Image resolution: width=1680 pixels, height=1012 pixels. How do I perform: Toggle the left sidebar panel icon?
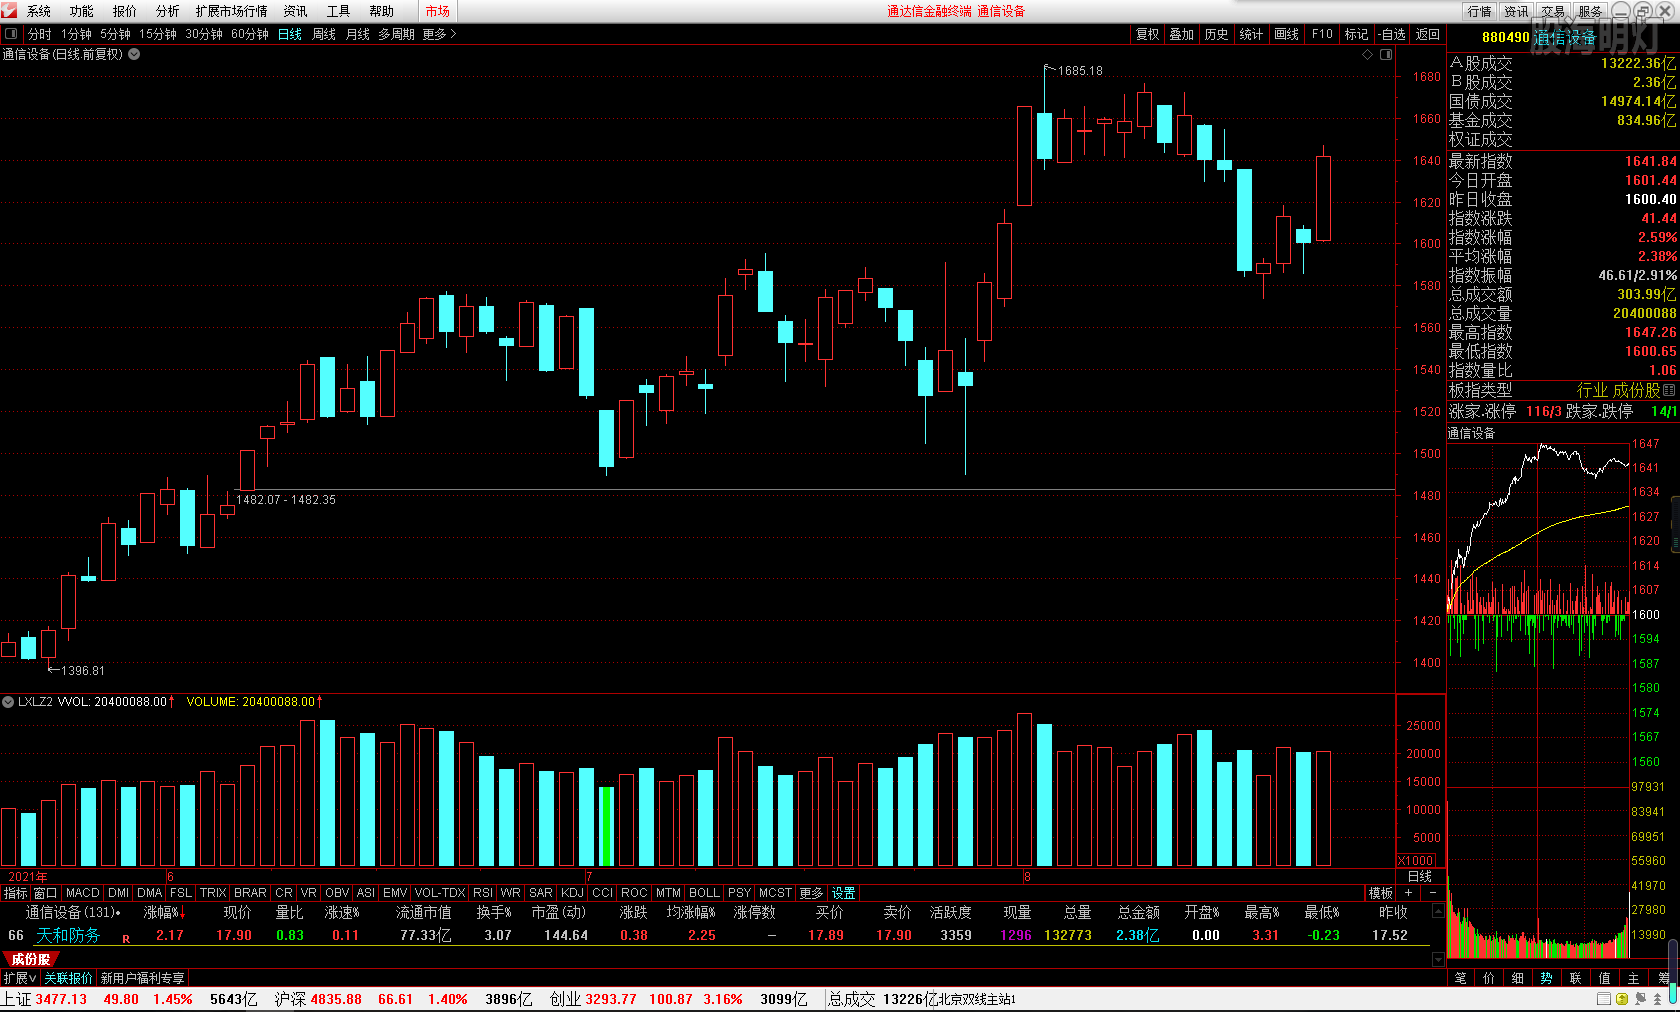pyautogui.click(x=11, y=34)
